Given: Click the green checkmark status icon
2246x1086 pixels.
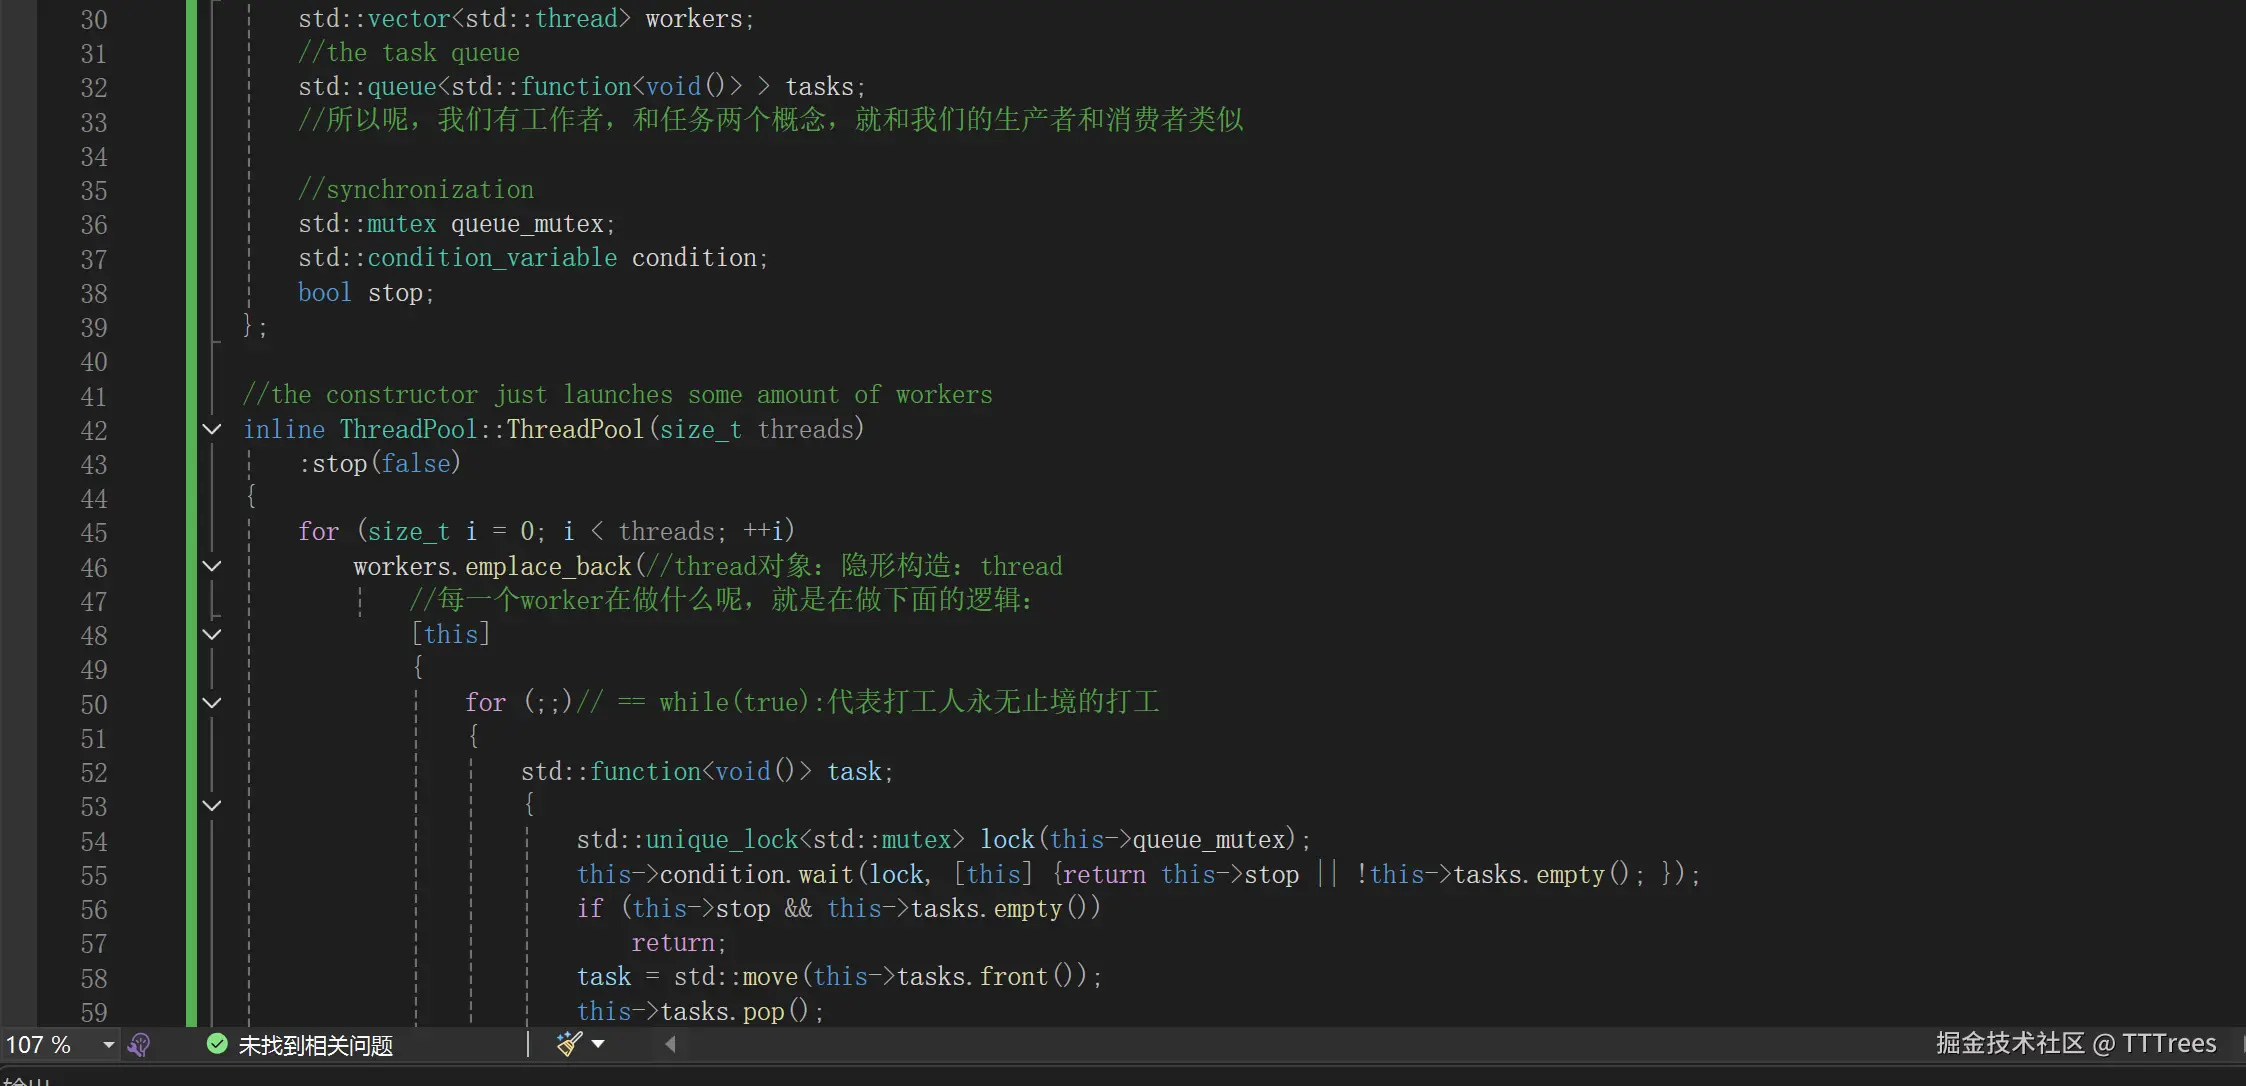Looking at the screenshot, I should point(216,1044).
